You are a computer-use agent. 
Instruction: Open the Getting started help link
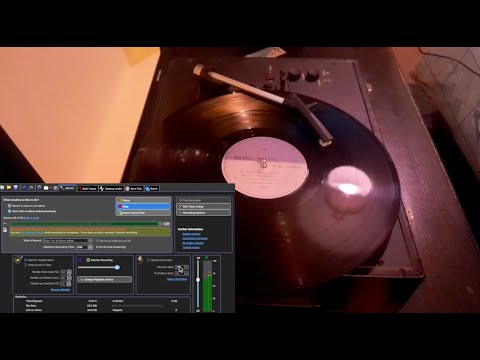(x=191, y=234)
